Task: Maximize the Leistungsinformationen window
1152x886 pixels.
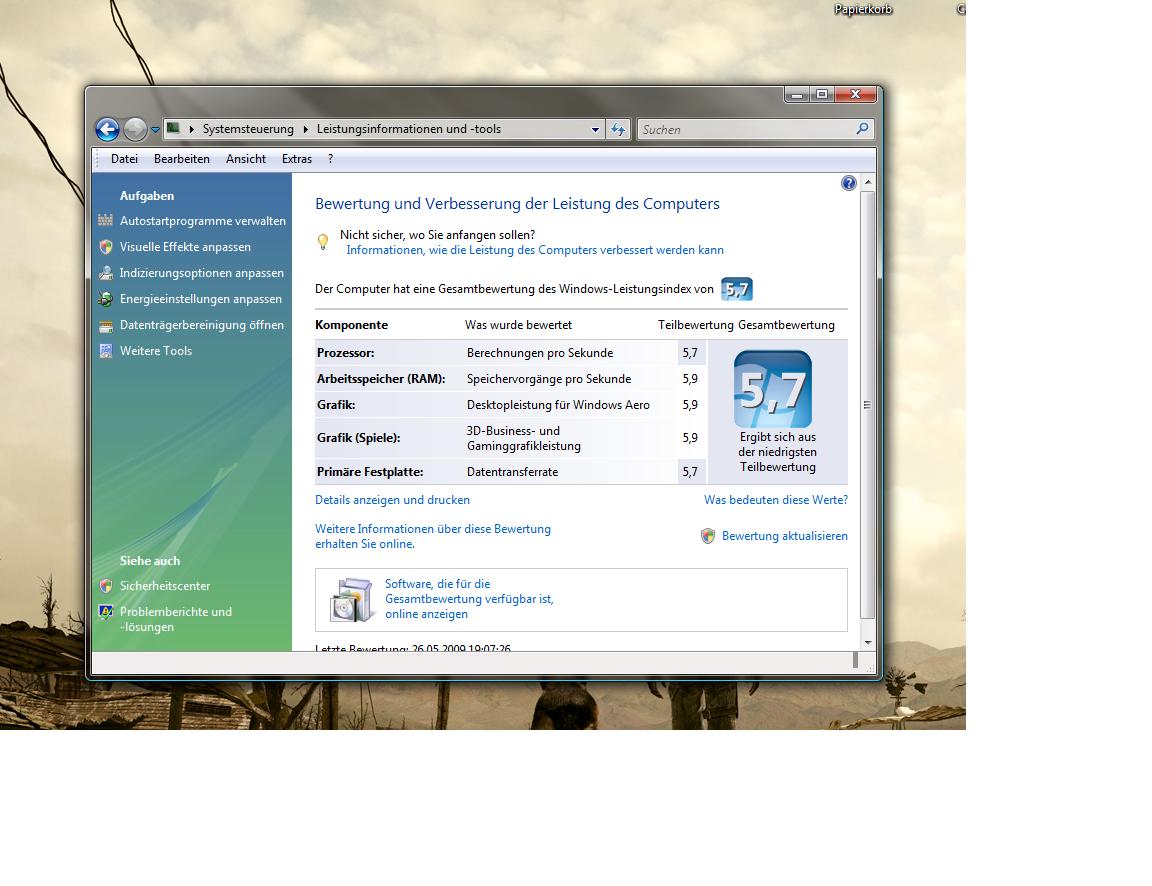Action: point(822,95)
